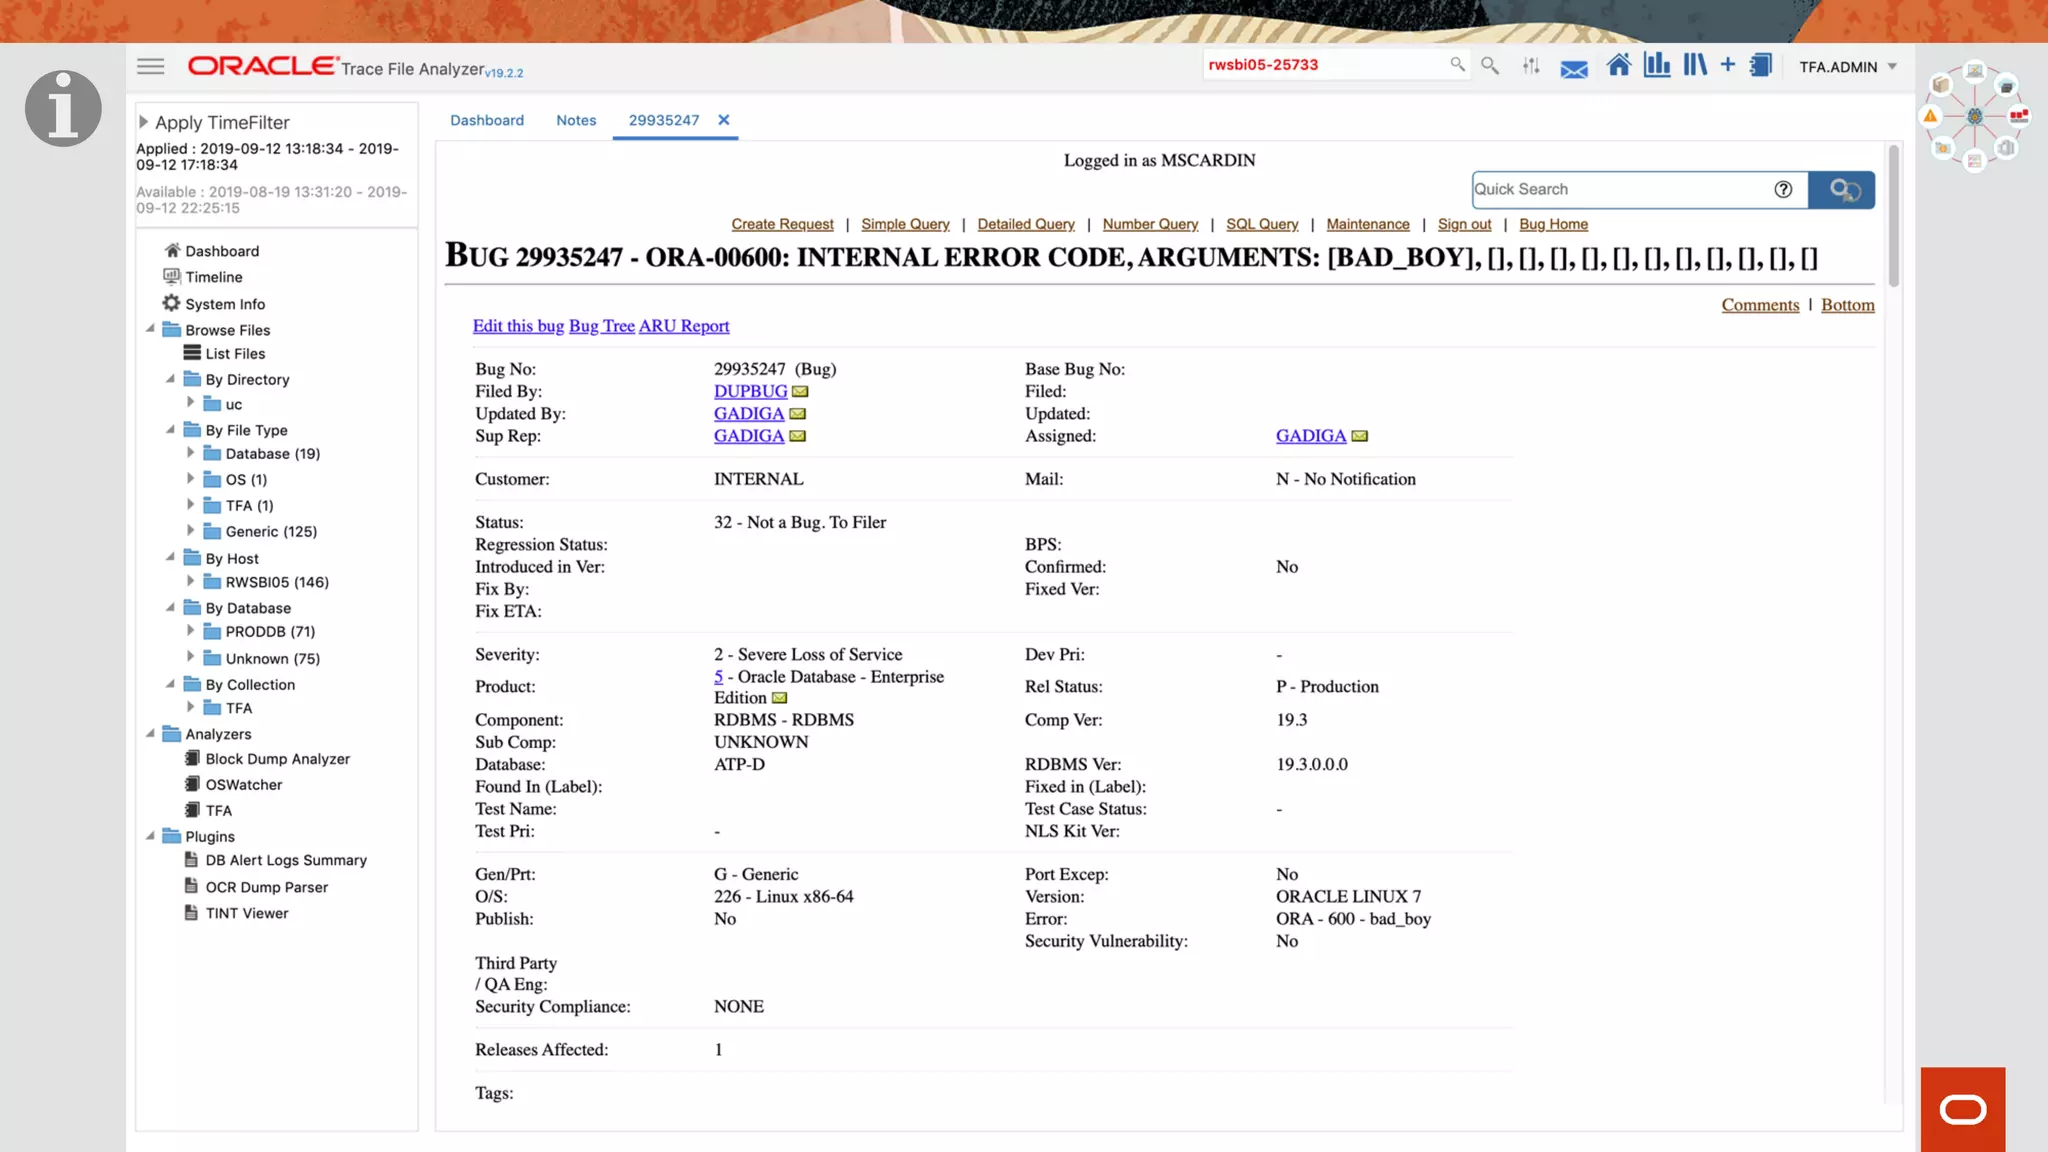The height and width of the screenshot is (1152, 2048).
Task: Click the Maintenance menu link
Action: (1368, 224)
